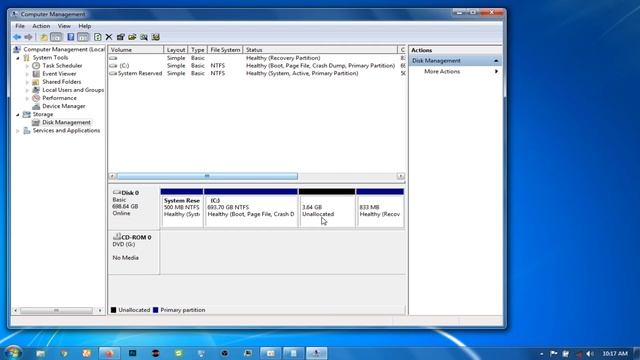Sort by the Status column header
640x360 pixels.
[320, 50]
